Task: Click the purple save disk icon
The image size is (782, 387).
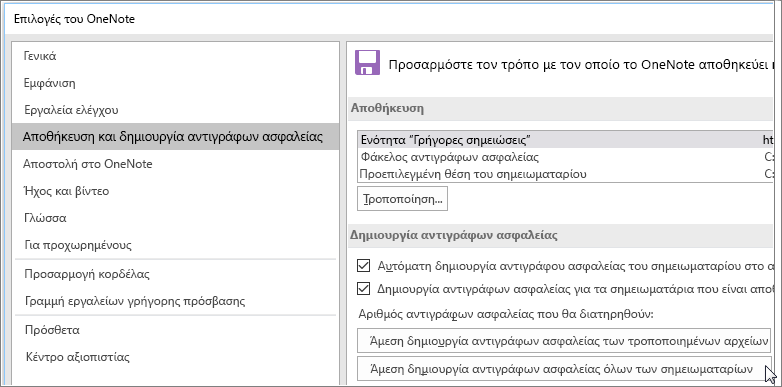Action: [x=368, y=63]
